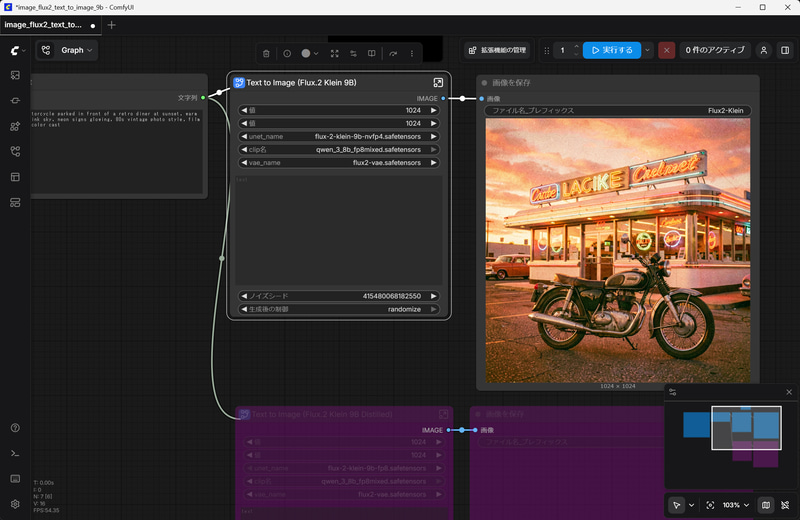This screenshot has width=800, height=520.
Task: Expand the run options arrow beside 実行する
Action: pos(648,50)
